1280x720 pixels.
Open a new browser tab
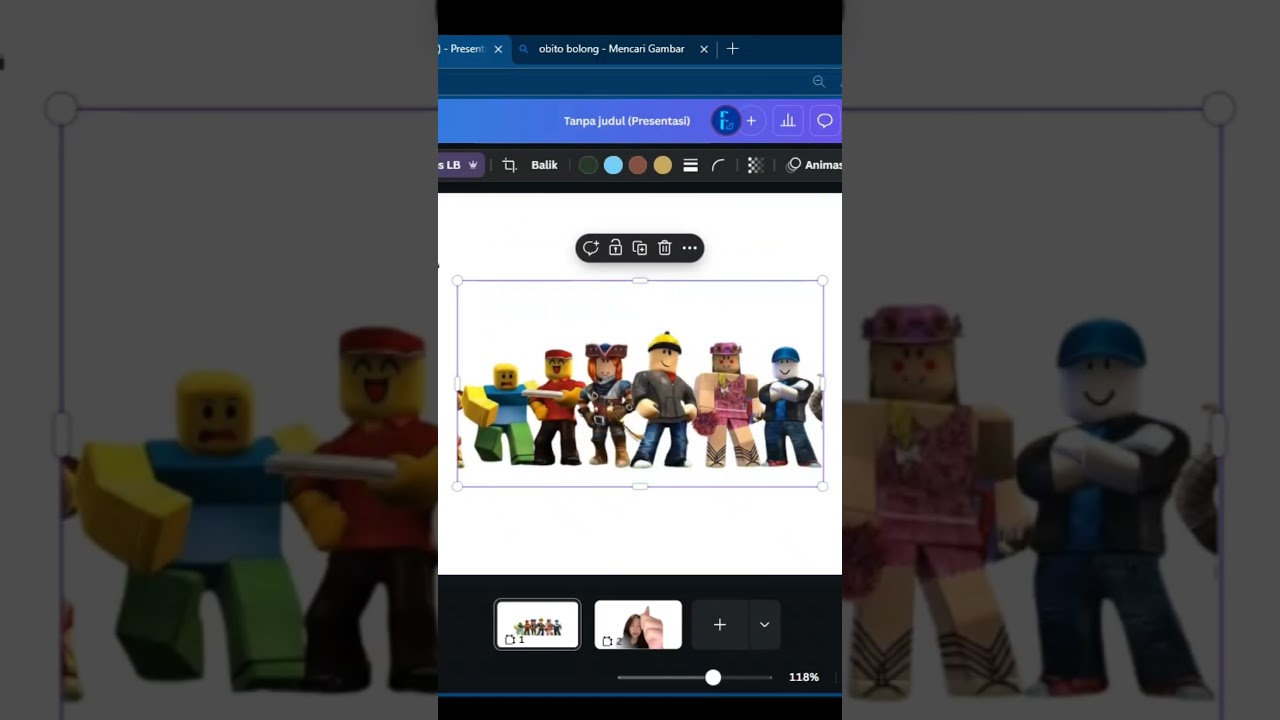coord(732,49)
